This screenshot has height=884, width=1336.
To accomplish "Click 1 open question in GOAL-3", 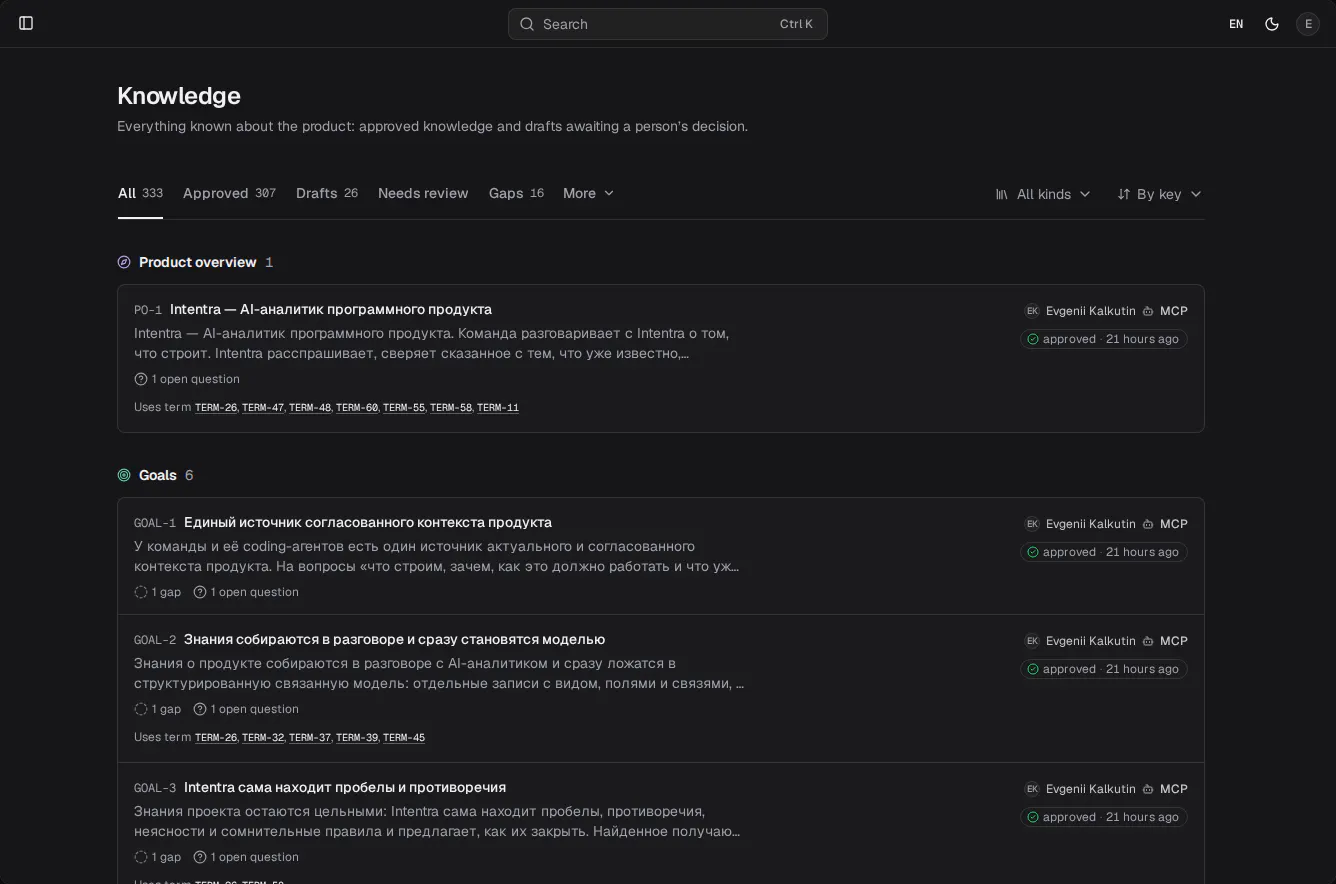I will point(246,857).
